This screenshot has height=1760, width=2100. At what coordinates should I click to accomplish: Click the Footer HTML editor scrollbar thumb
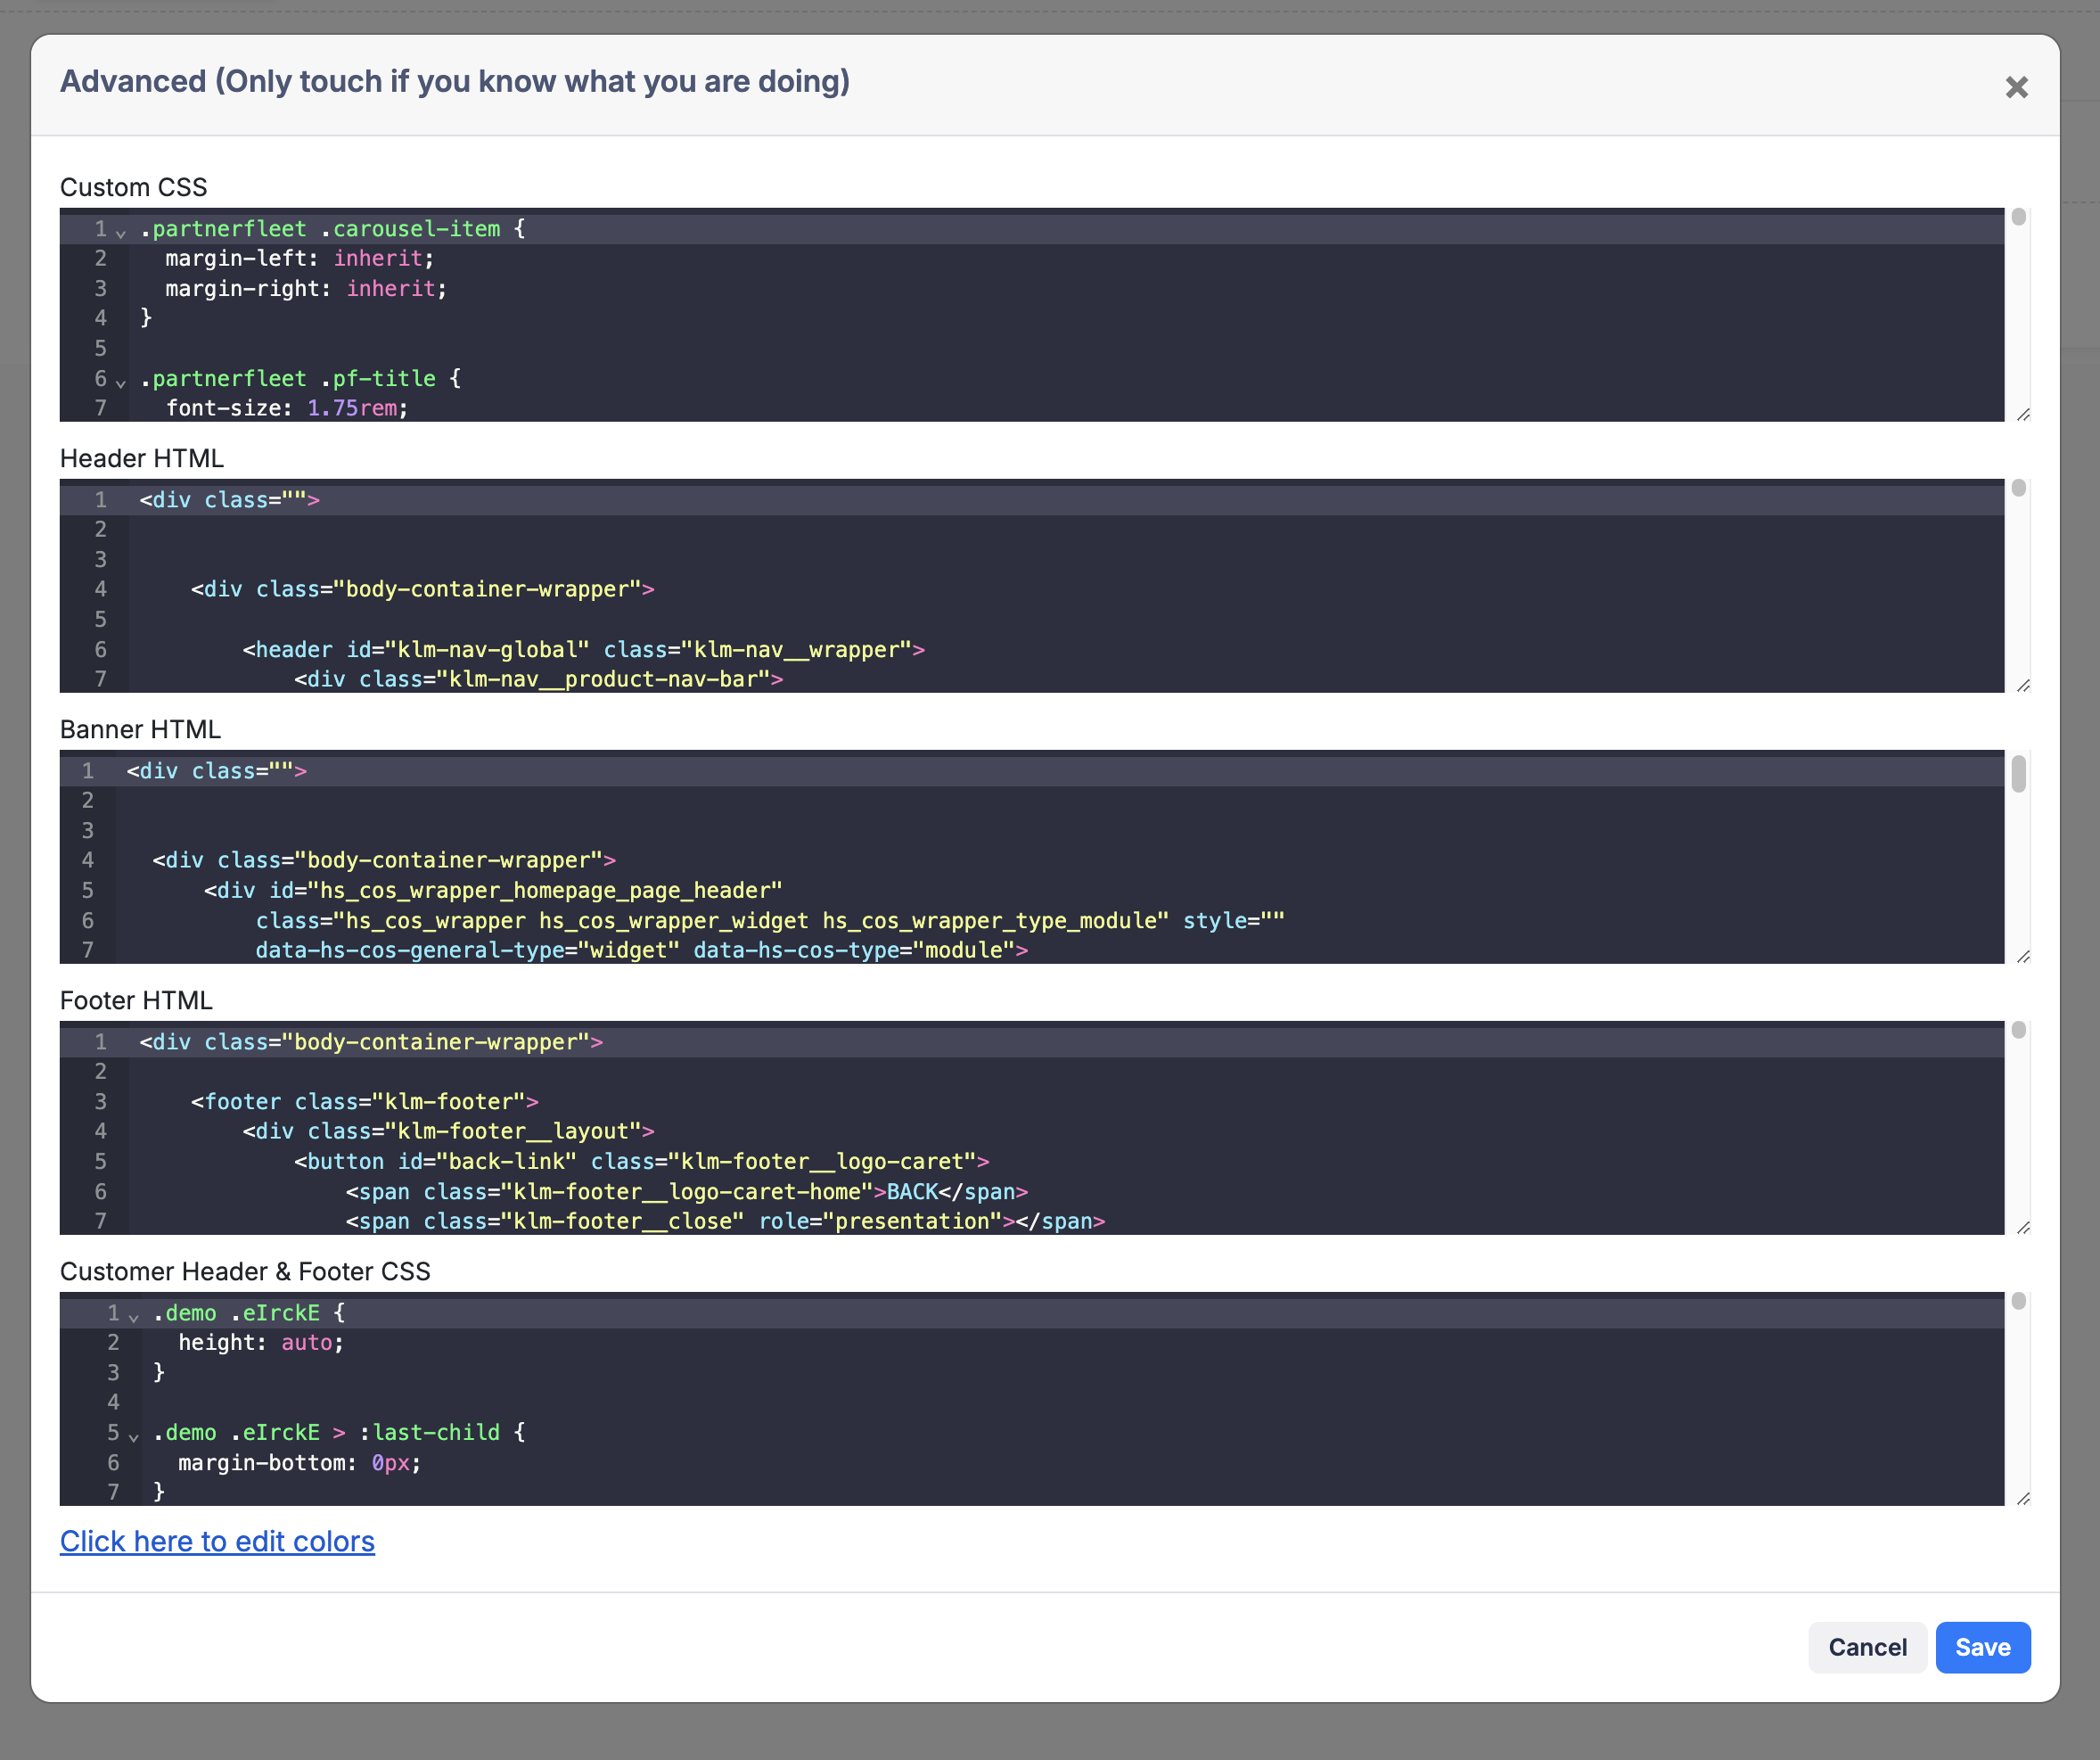coord(2019,1030)
